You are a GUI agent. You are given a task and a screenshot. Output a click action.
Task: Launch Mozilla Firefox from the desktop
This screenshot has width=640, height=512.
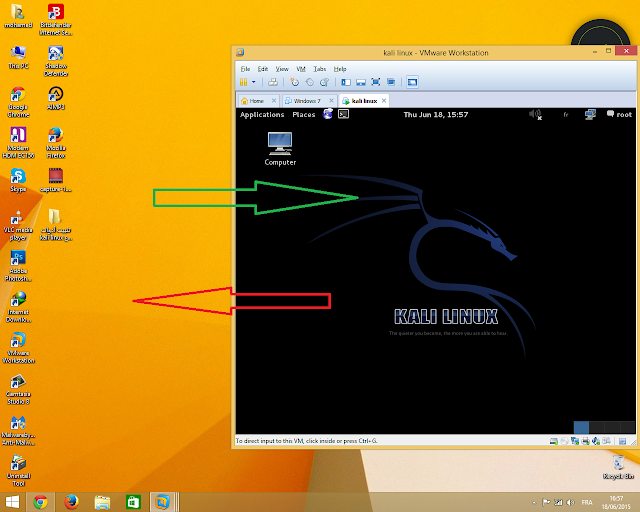(56, 143)
